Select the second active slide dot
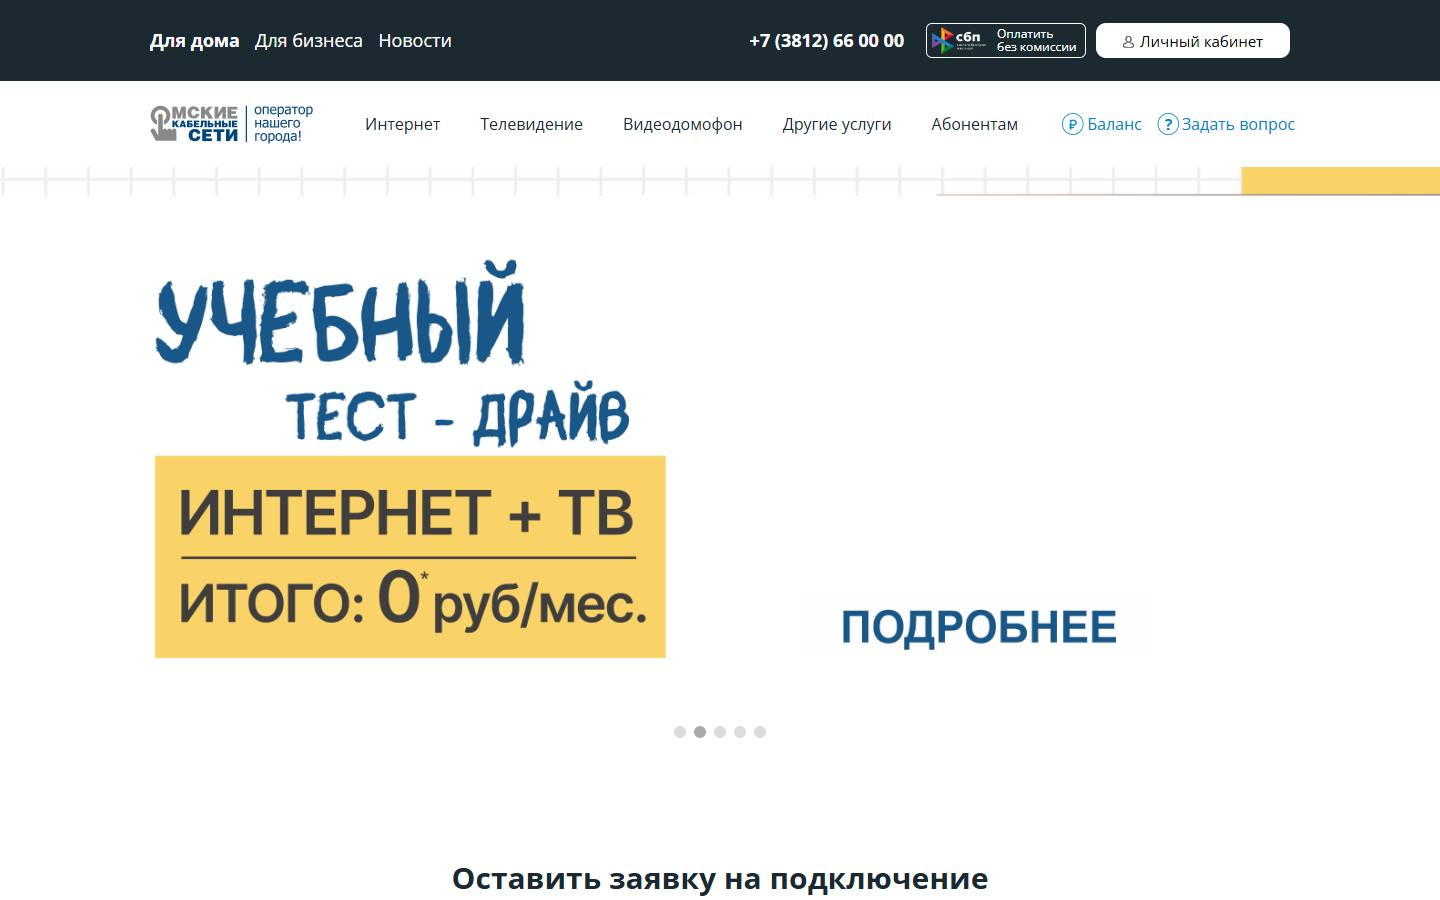 700,732
